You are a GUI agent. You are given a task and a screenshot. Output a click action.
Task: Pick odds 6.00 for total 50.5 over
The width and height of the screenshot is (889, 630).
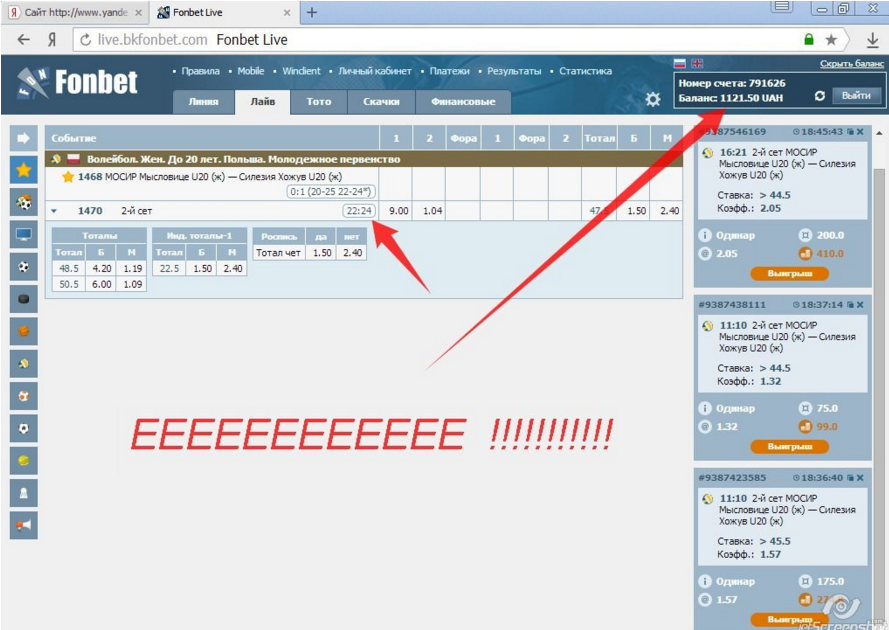point(101,284)
